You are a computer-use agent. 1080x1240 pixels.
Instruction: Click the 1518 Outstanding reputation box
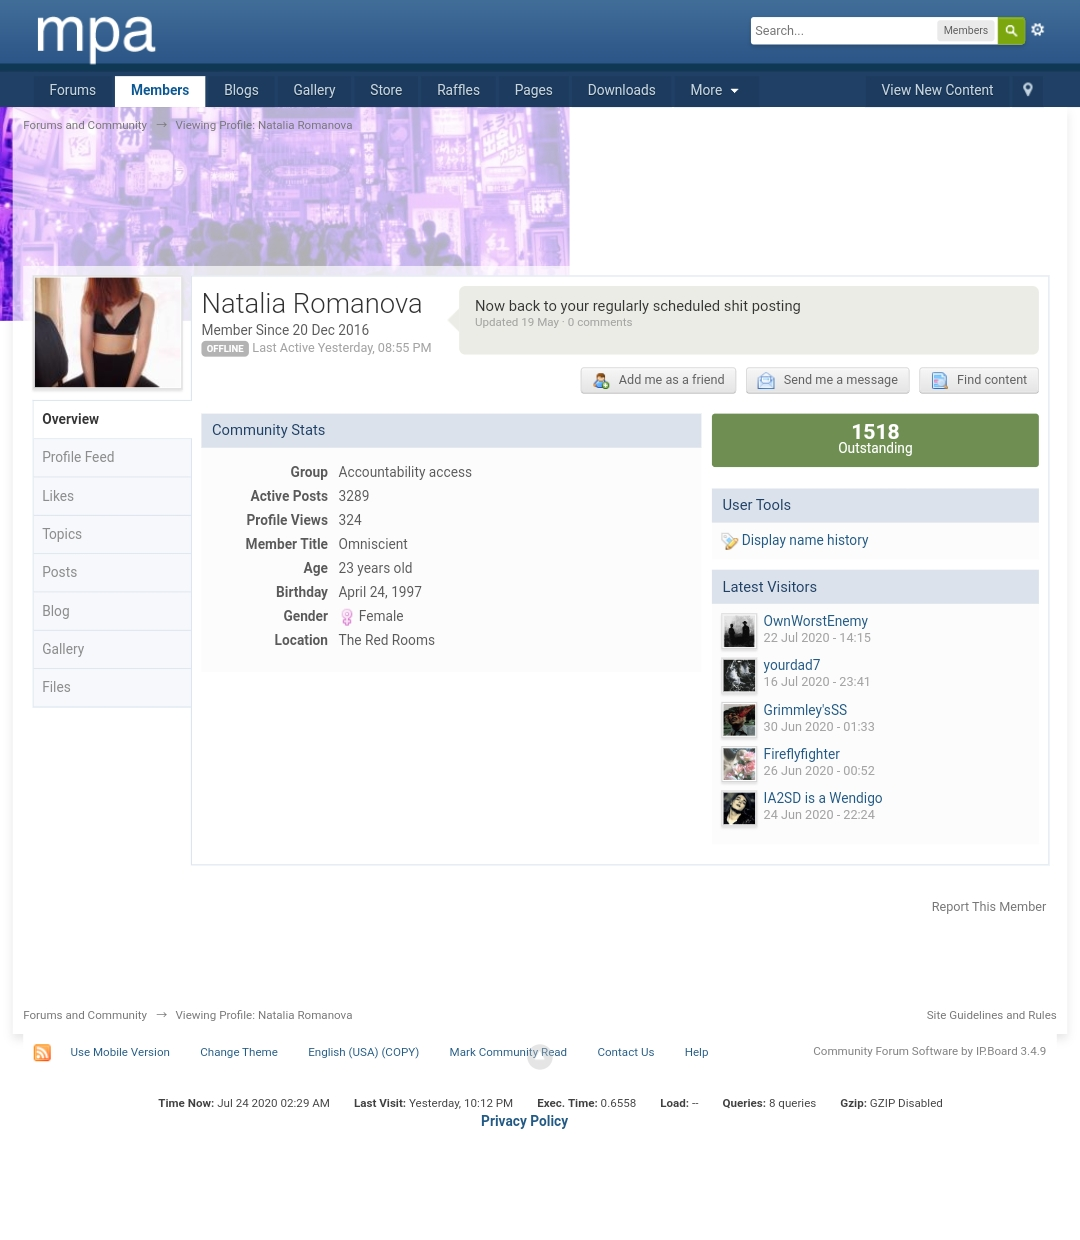[875, 440]
